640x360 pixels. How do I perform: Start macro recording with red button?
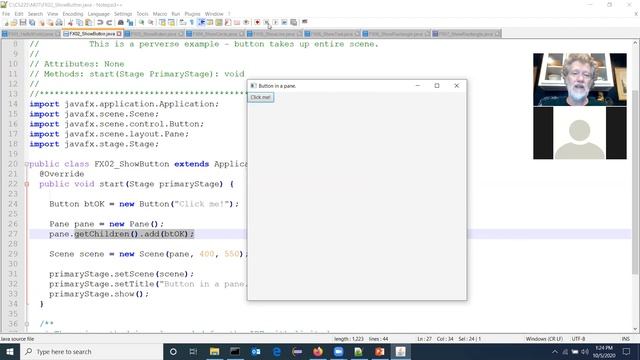(x=258, y=22)
